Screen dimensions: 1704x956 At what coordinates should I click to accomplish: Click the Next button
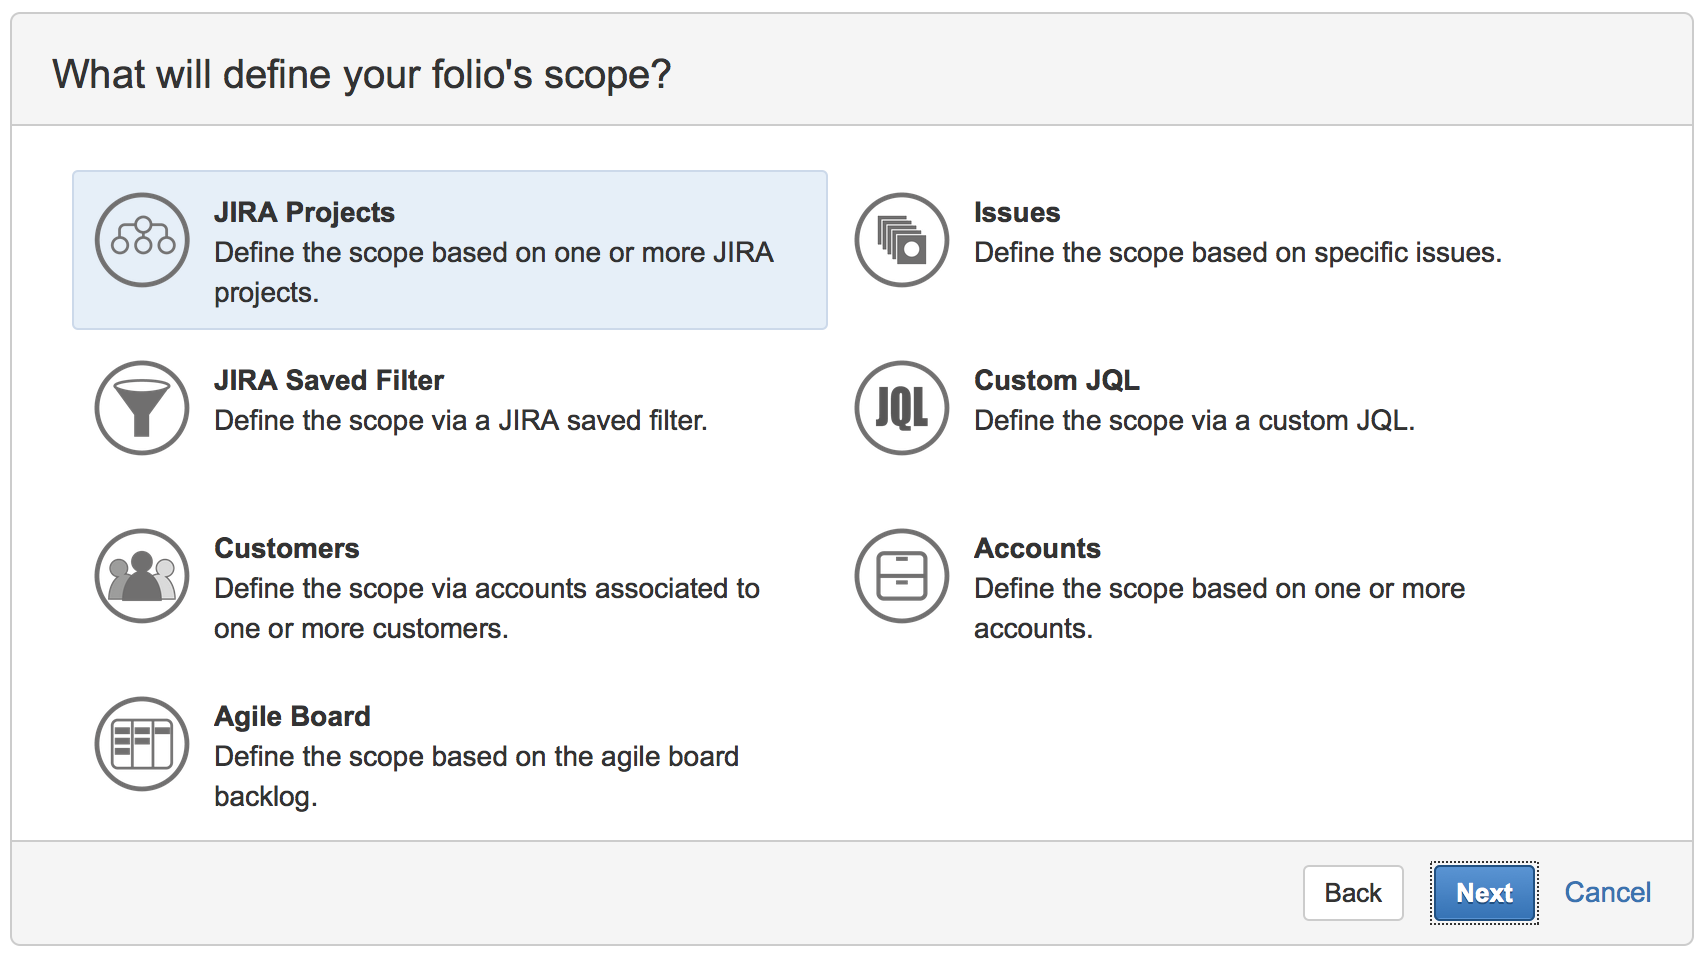(1484, 892)
